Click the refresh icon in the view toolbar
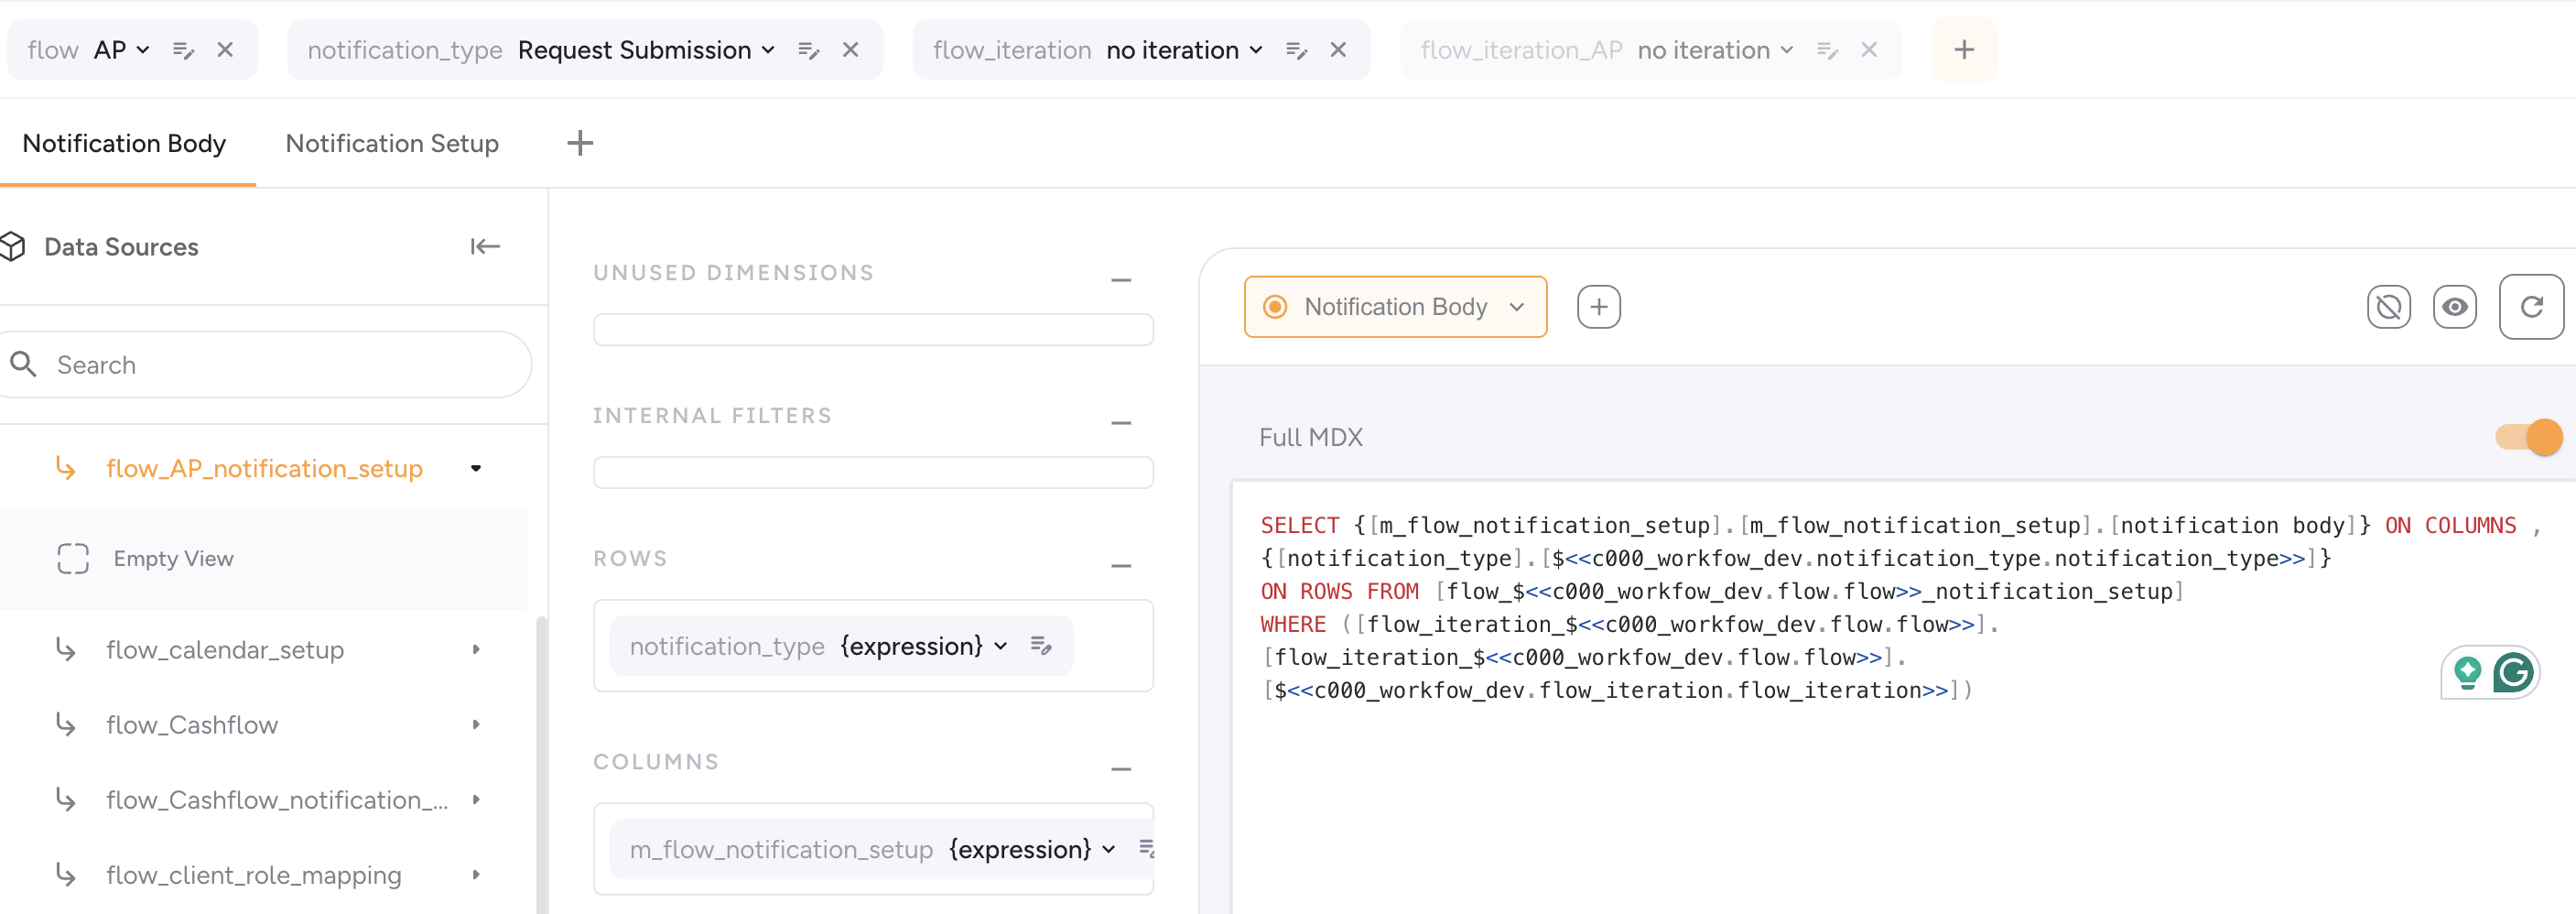 tap(2529, 307)
